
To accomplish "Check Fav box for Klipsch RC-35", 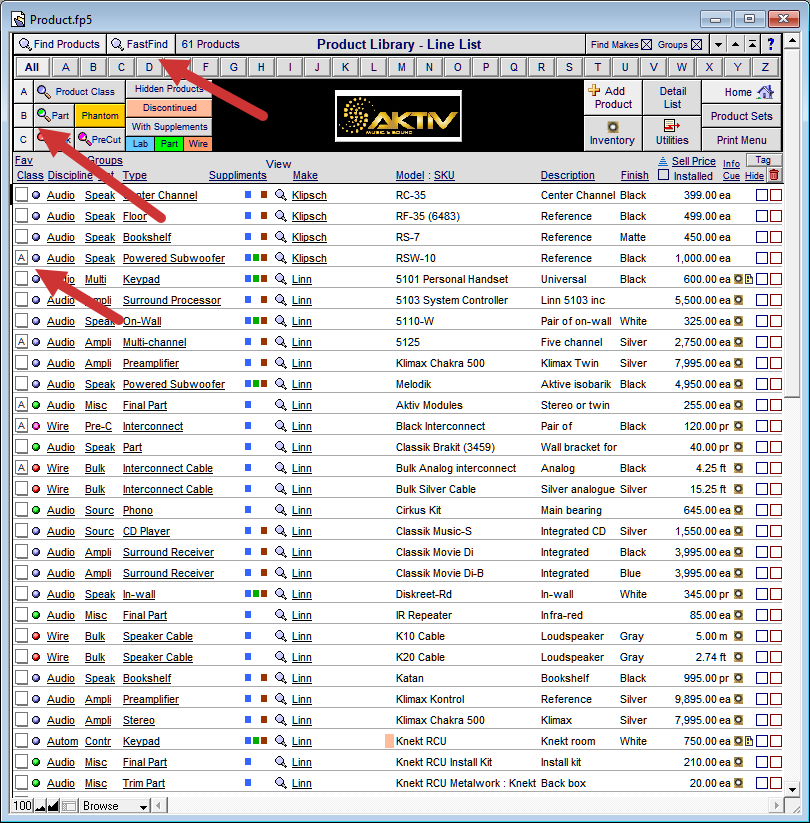I will (x=21, y=195).
